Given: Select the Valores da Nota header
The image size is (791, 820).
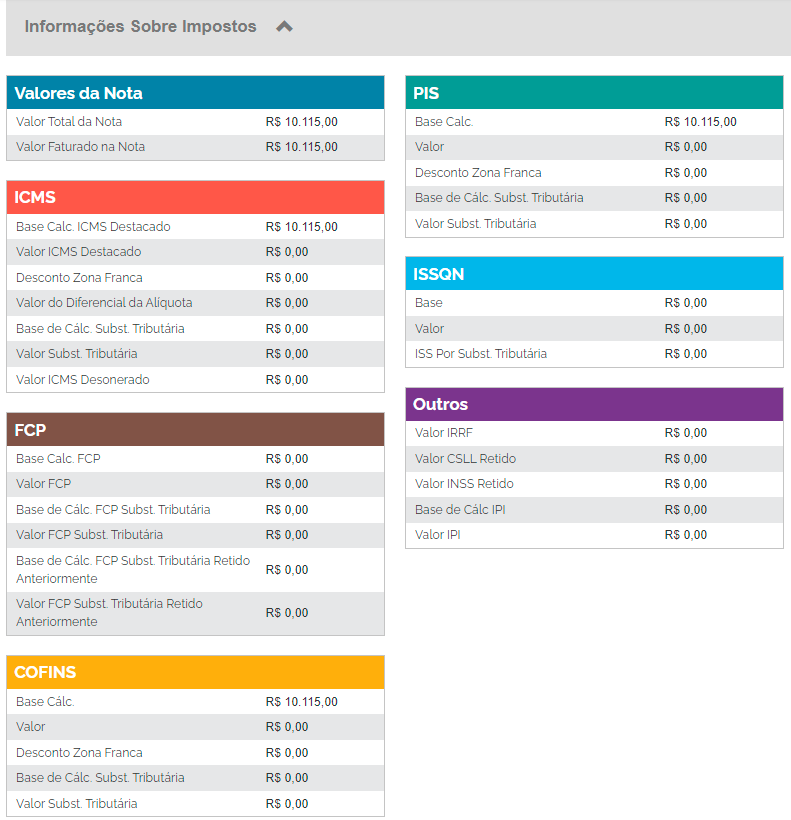Looking at the screenshot, I should [x=196, y=93].
